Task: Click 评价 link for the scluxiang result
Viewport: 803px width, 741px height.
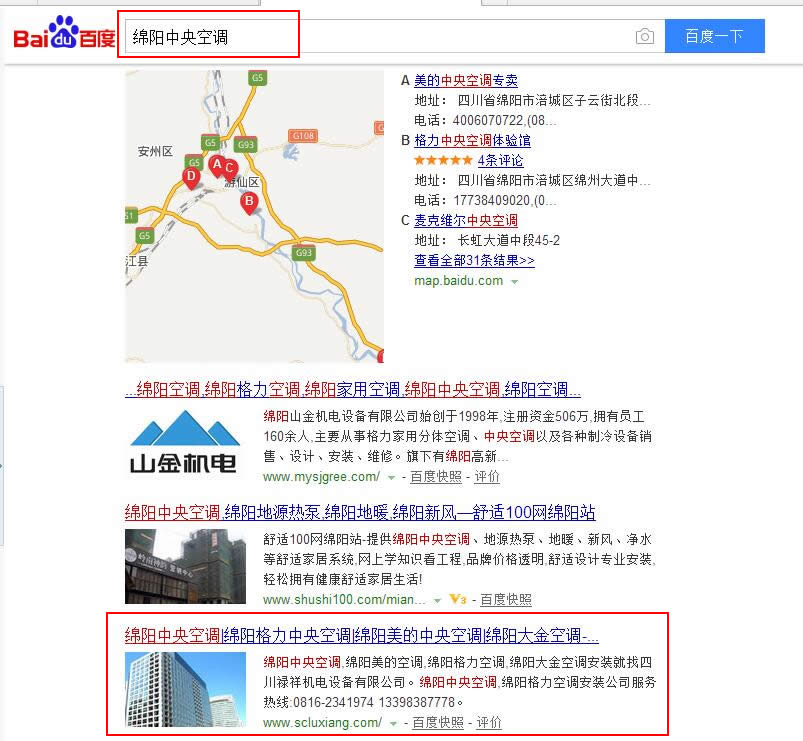Action: point(489,723)
